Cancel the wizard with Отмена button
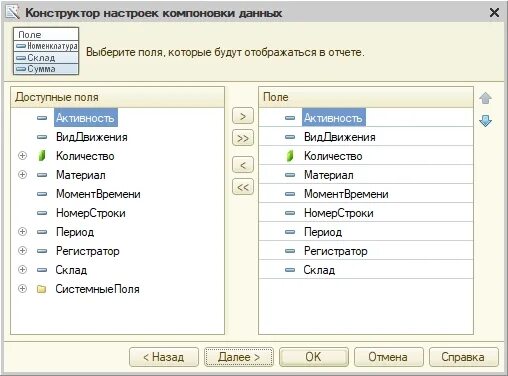The image size is (508, 376). point(389,357)
